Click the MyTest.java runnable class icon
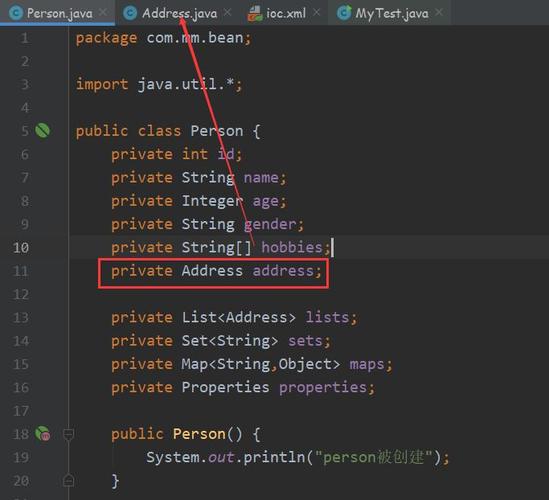This screenshot has width=549, height=500. [x=344, y=13]
